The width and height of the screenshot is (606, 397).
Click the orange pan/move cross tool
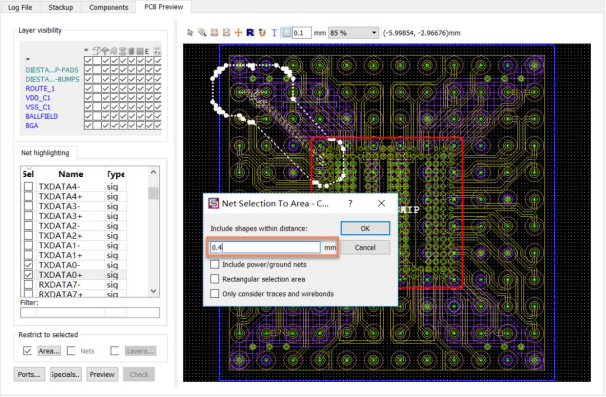pyautogui.click(x=238, y=33)
